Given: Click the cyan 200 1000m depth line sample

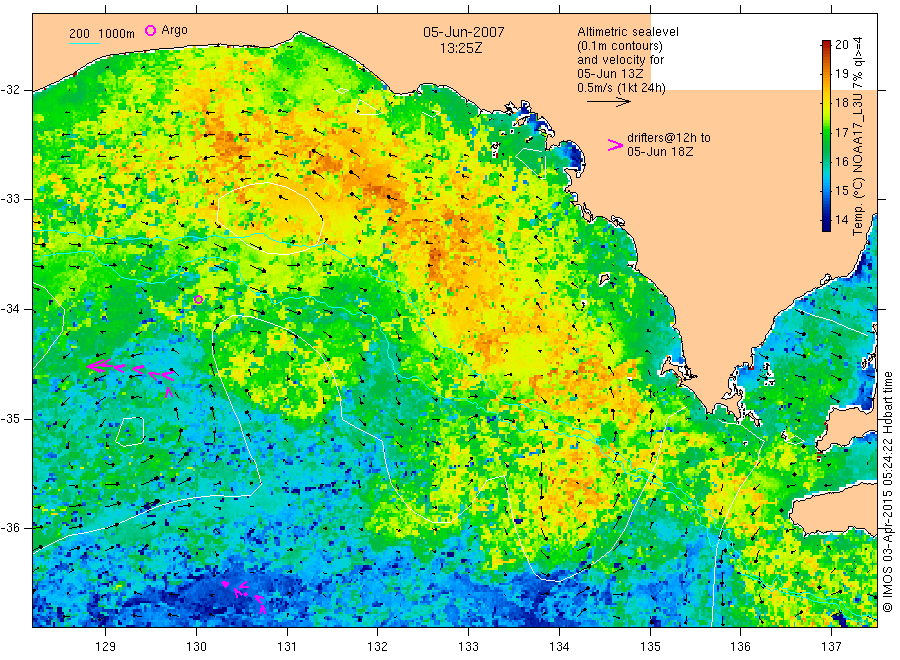Looking at the screenshot, I should pos(84,42).
